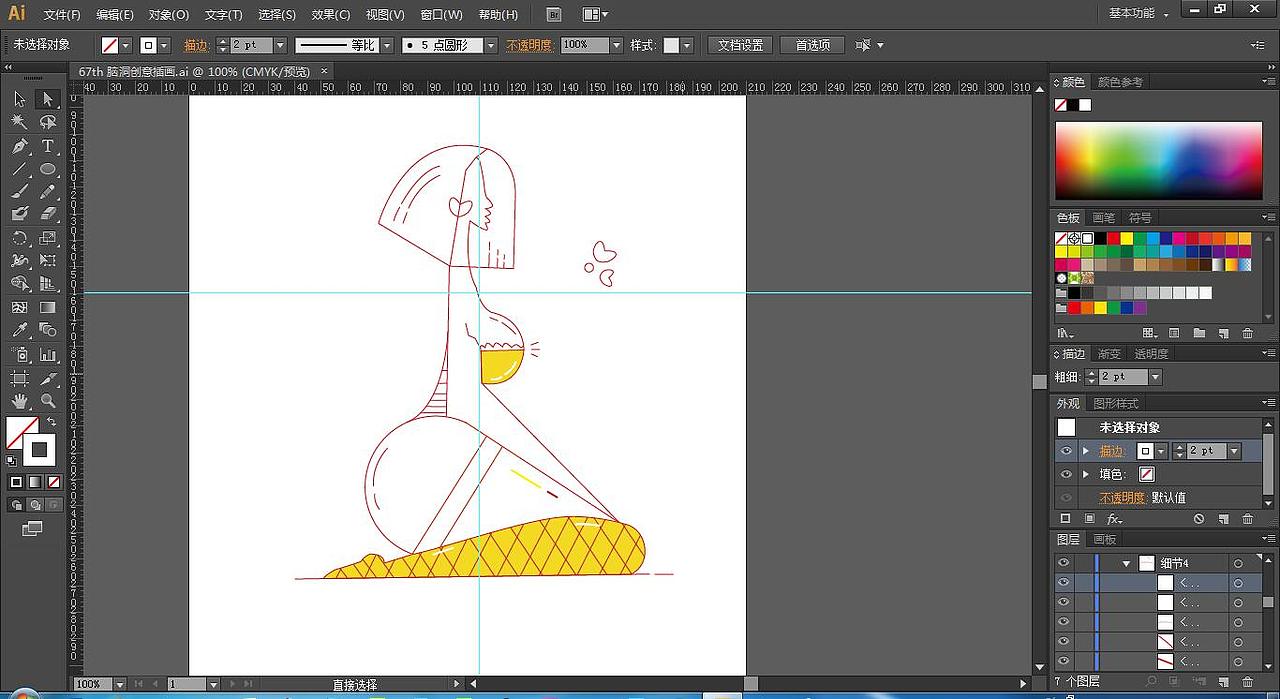Click 描边 link in control bar
1280x699 pixels.
point(197,45)
